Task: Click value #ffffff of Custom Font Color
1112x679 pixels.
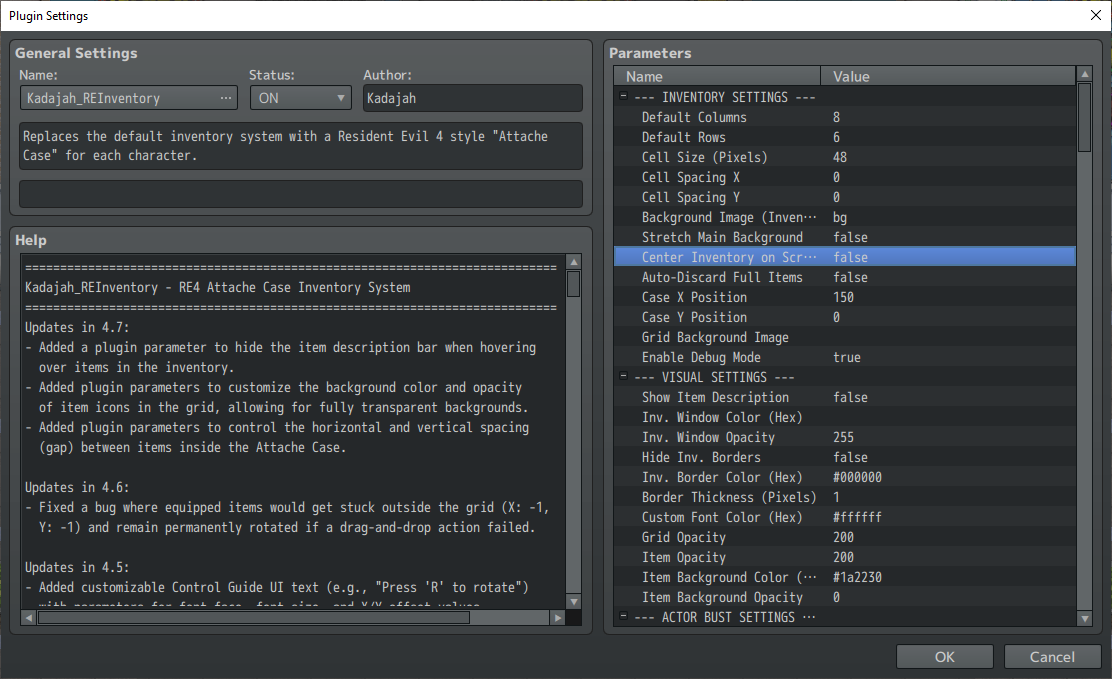Action: pos(857,517)
